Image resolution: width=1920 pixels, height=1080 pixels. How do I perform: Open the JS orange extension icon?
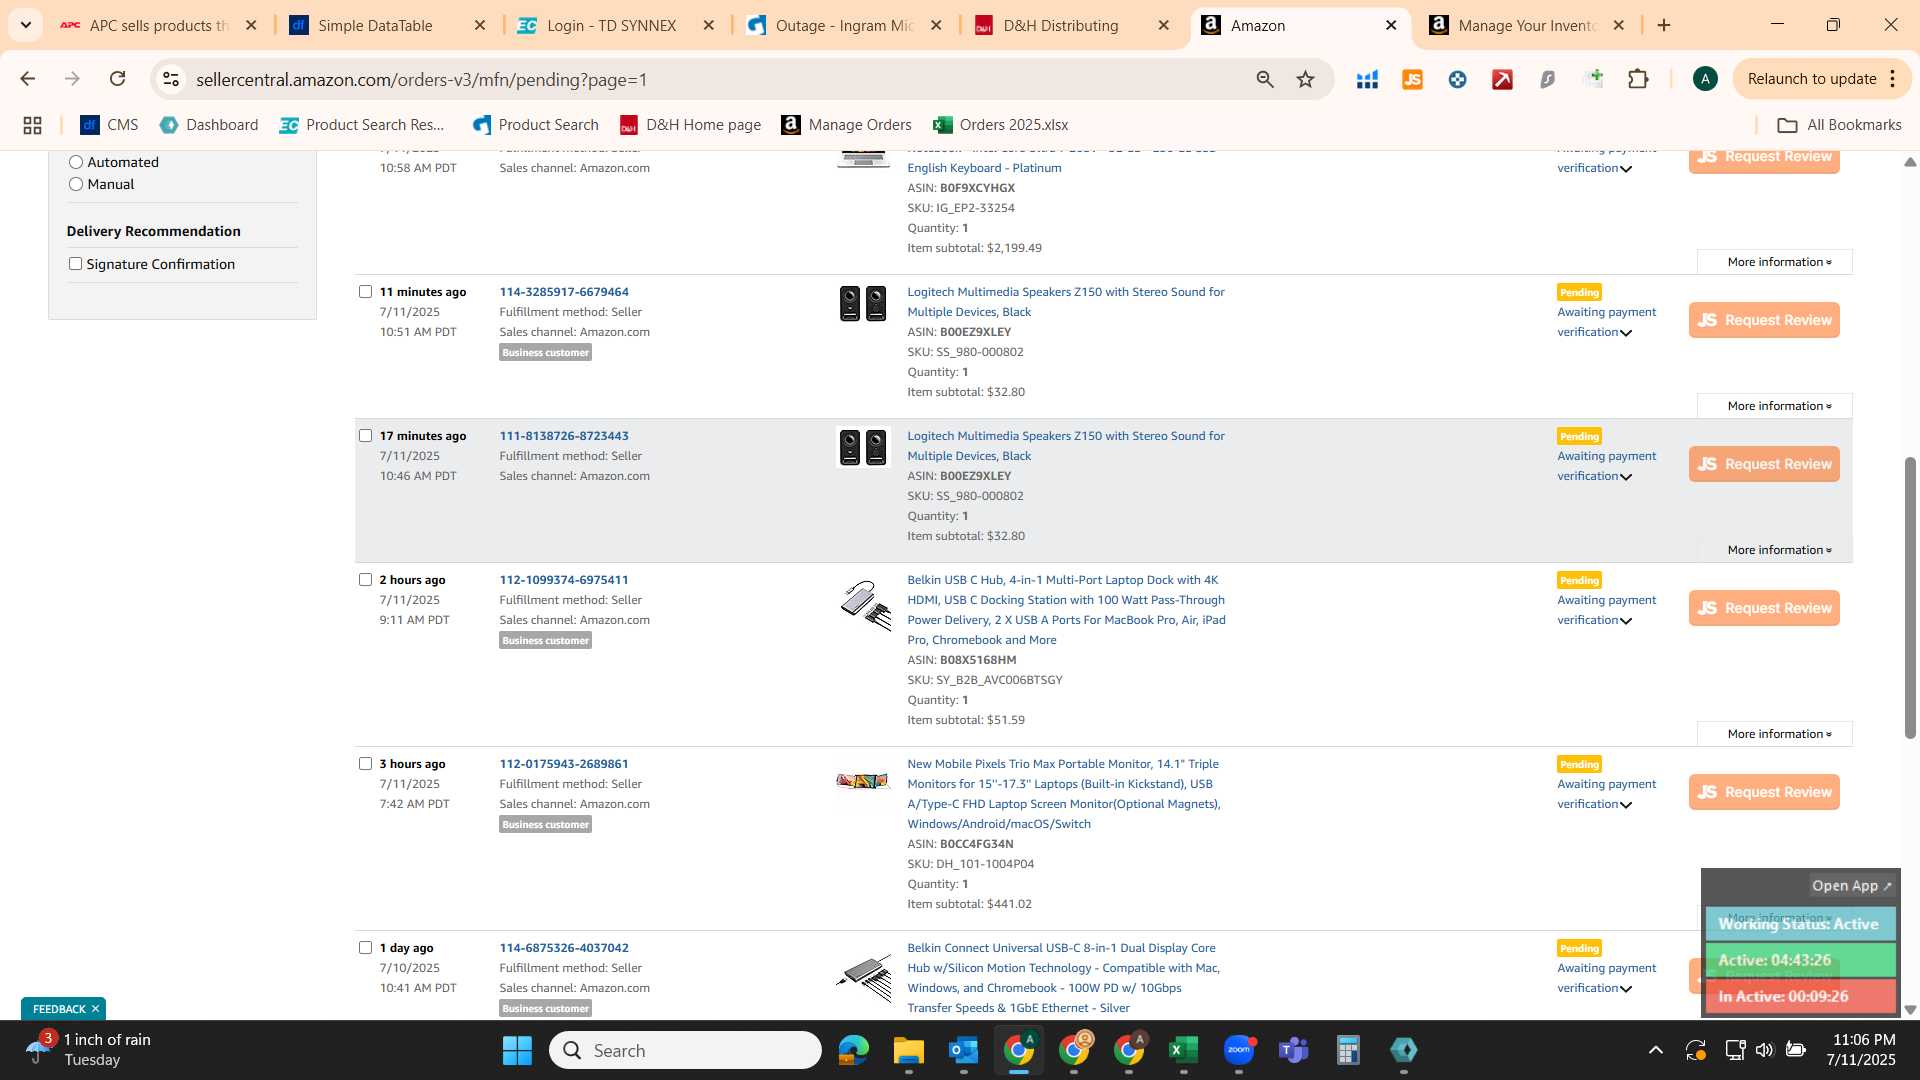click(1412, 79)
